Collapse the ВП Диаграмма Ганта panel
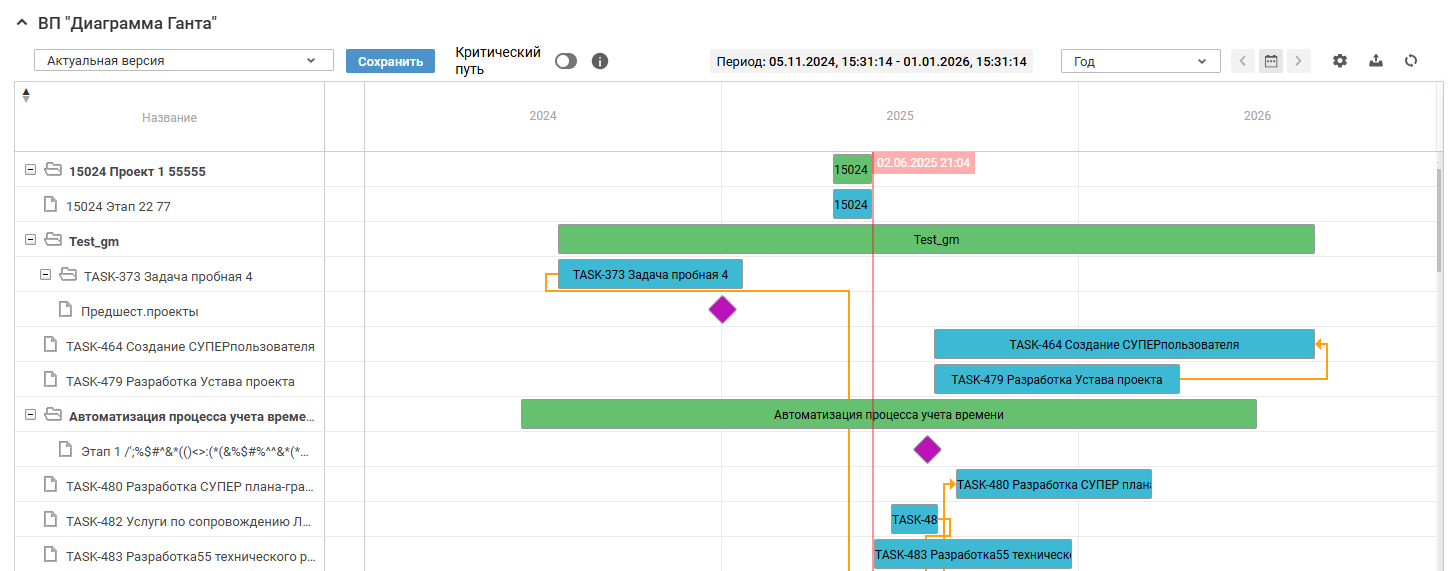The height and width of the screenshot is (571, 1456). point(21,23)
